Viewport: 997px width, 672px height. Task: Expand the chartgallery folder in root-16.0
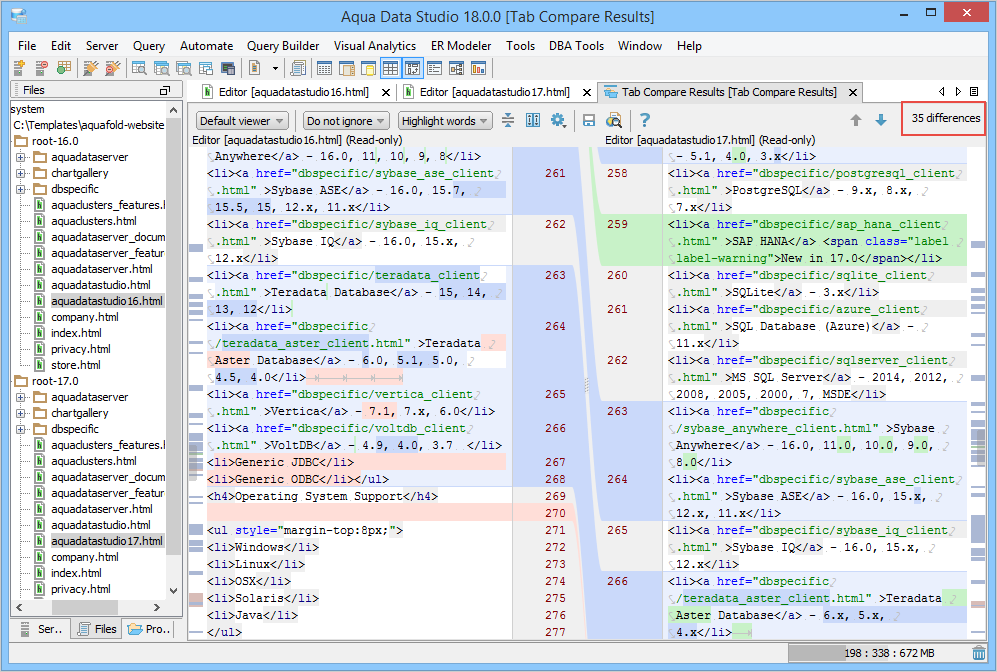(20, 173)
